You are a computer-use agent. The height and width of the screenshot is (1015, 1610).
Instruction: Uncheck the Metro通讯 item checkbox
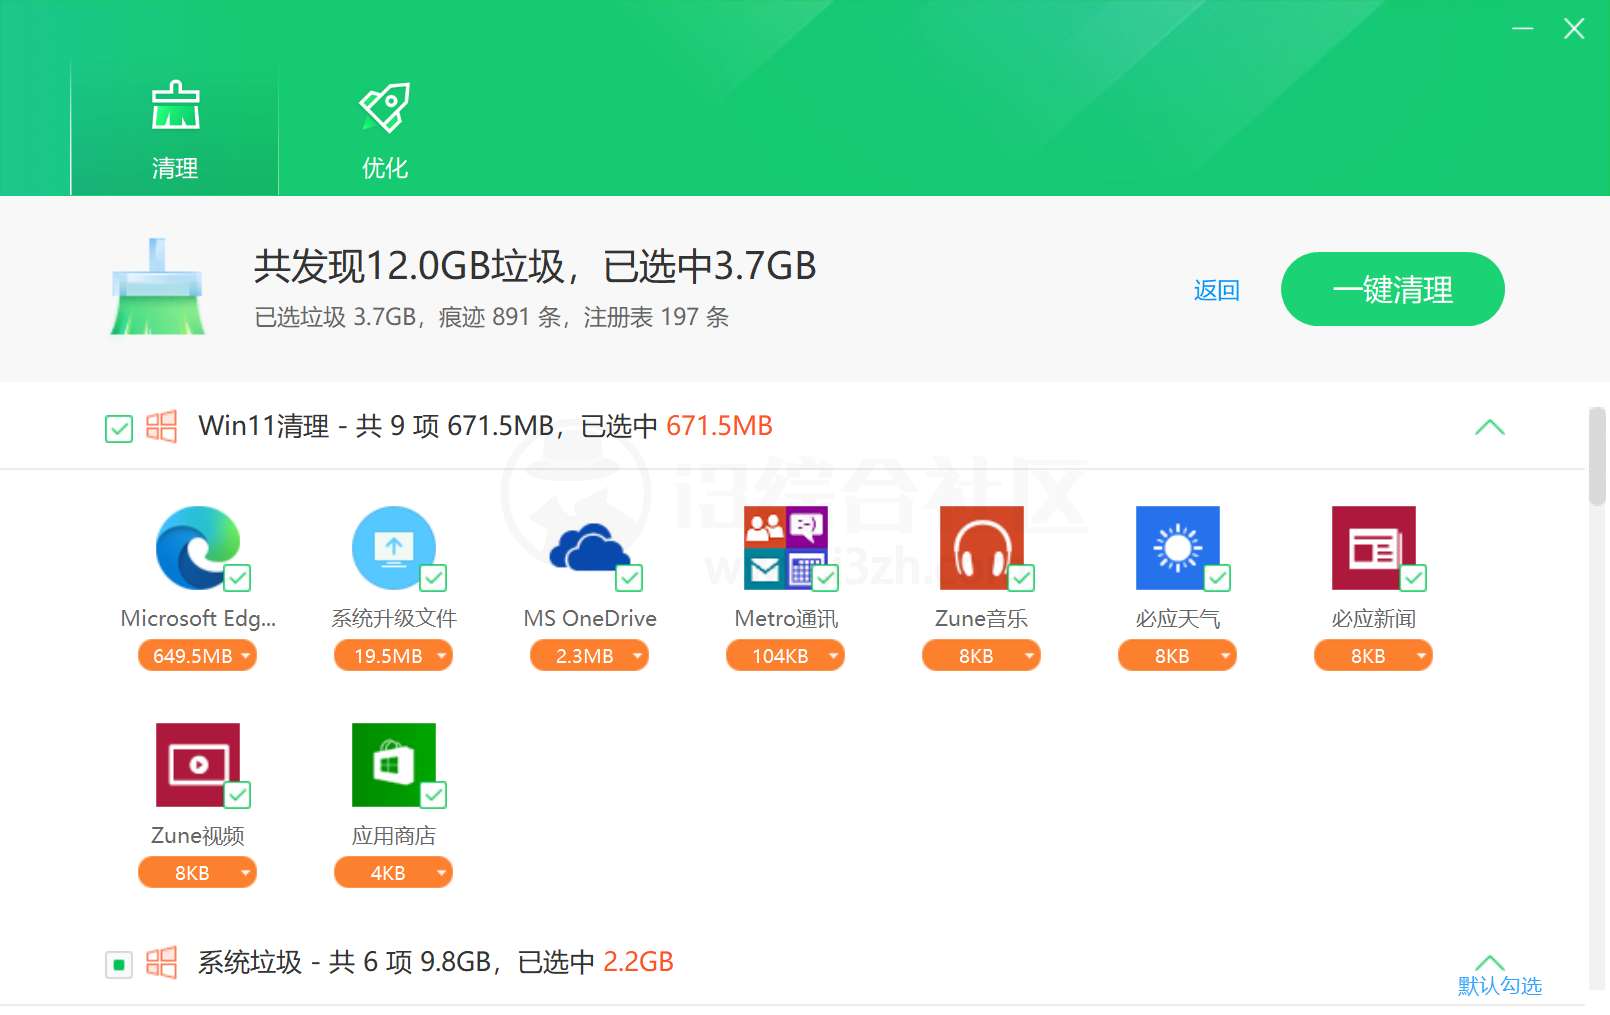coord(825,578)
